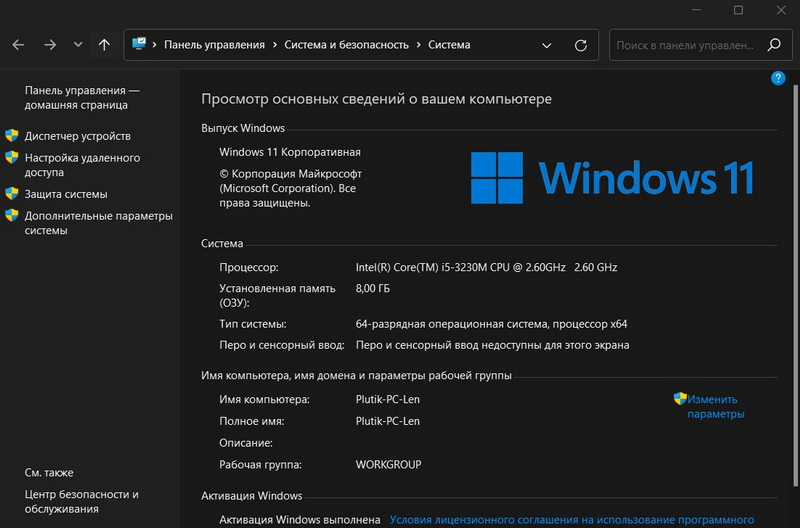Open recent locations chevron beside Forward arrow
800x528 pixels.
pyautogui.click(x=76, y=45)
